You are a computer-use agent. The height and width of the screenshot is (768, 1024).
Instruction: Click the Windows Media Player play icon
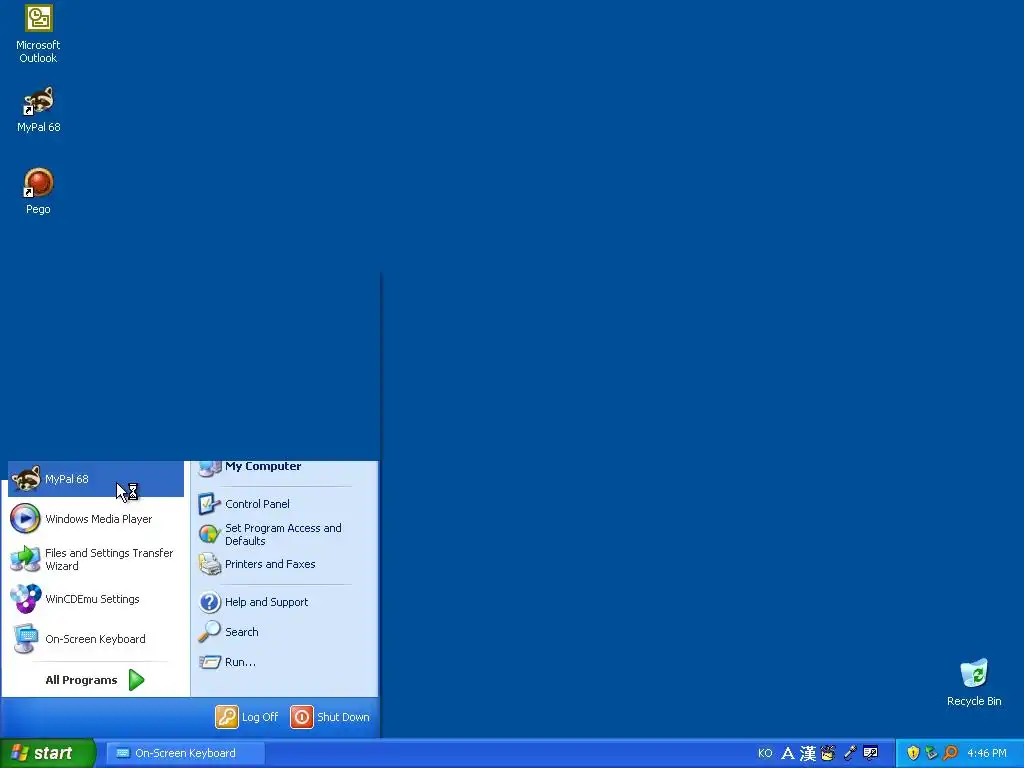click(25, 519)
